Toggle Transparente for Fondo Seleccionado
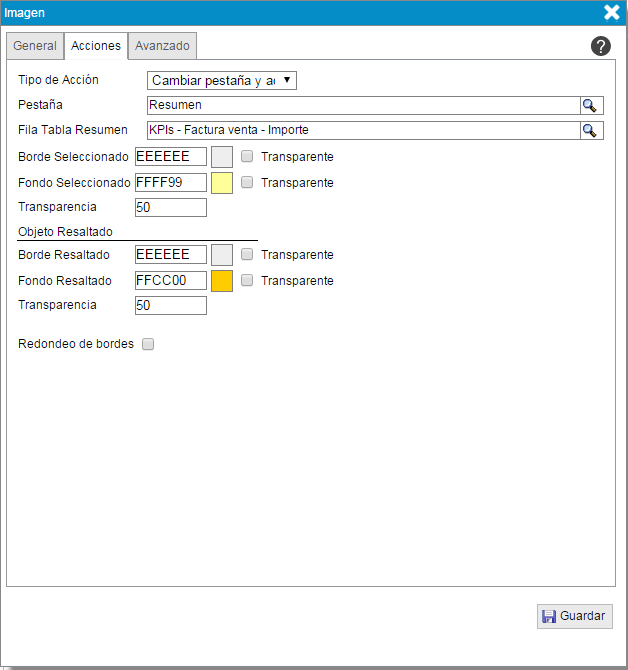This screenshot has width=628, height=670. 247,183
